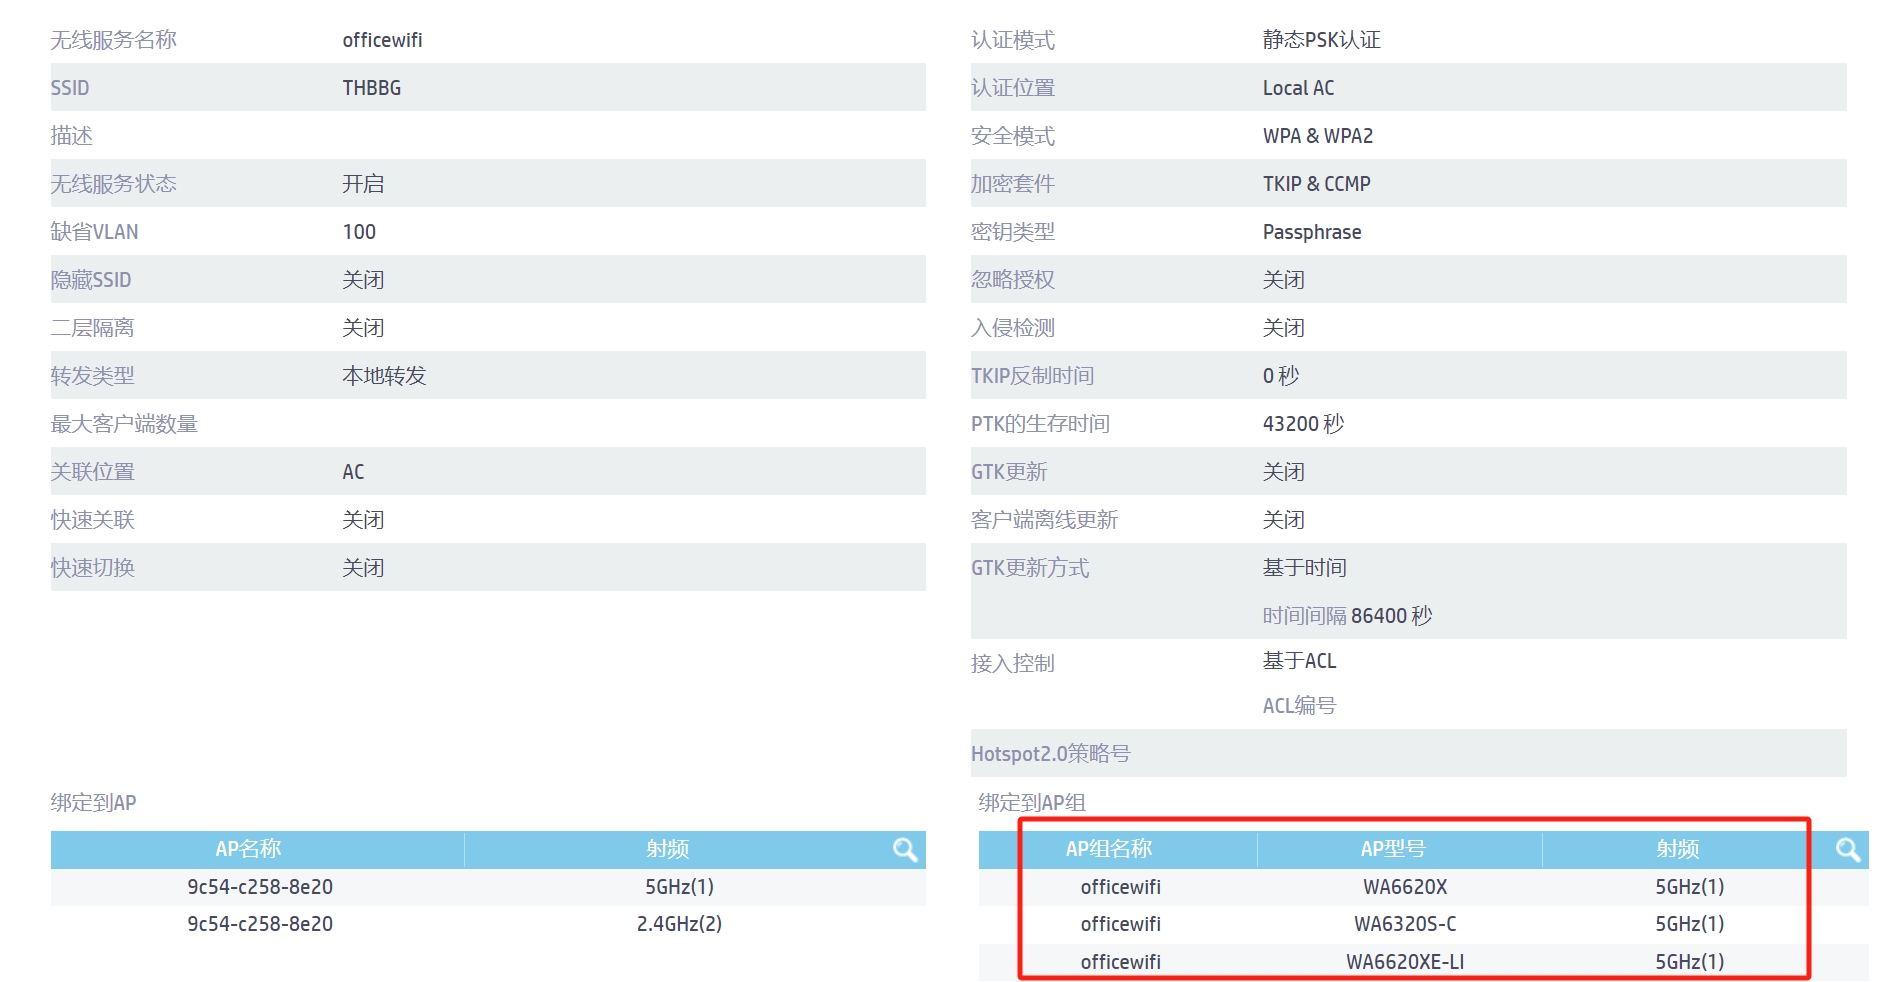Click the 缺省VLAN value 100

click(359, 232)
